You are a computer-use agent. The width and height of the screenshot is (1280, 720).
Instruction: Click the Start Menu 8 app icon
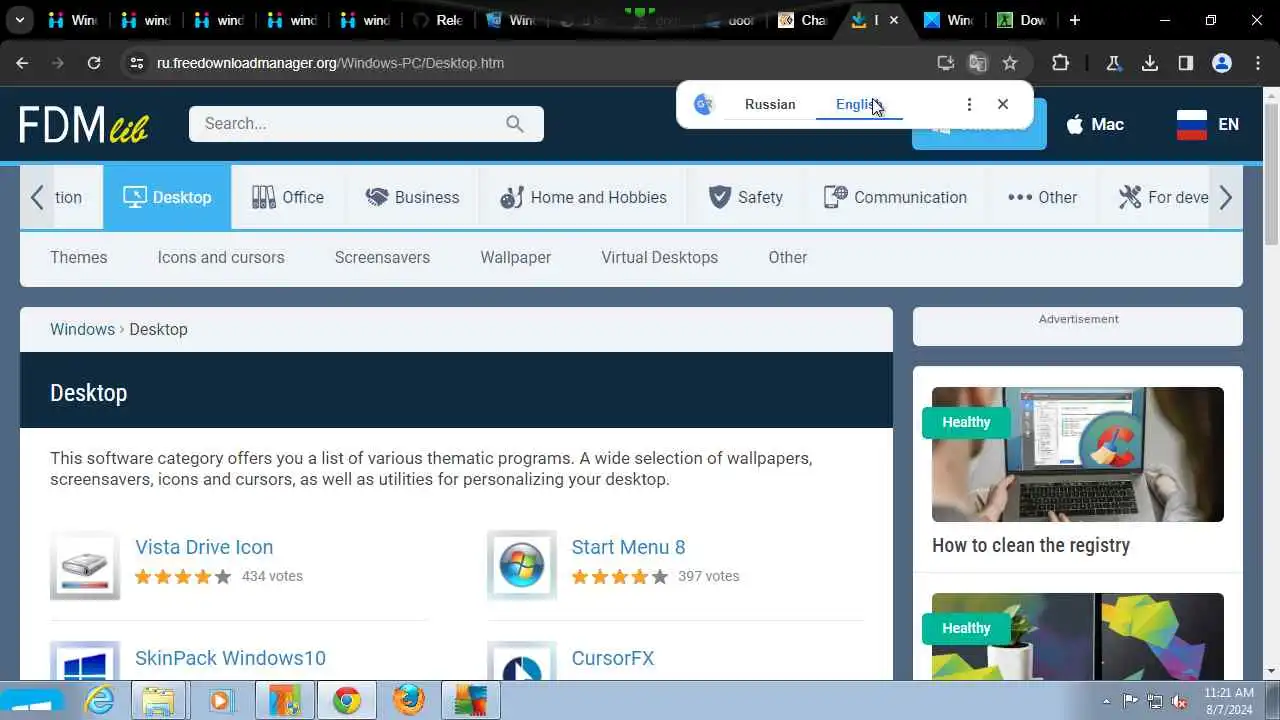522,565
